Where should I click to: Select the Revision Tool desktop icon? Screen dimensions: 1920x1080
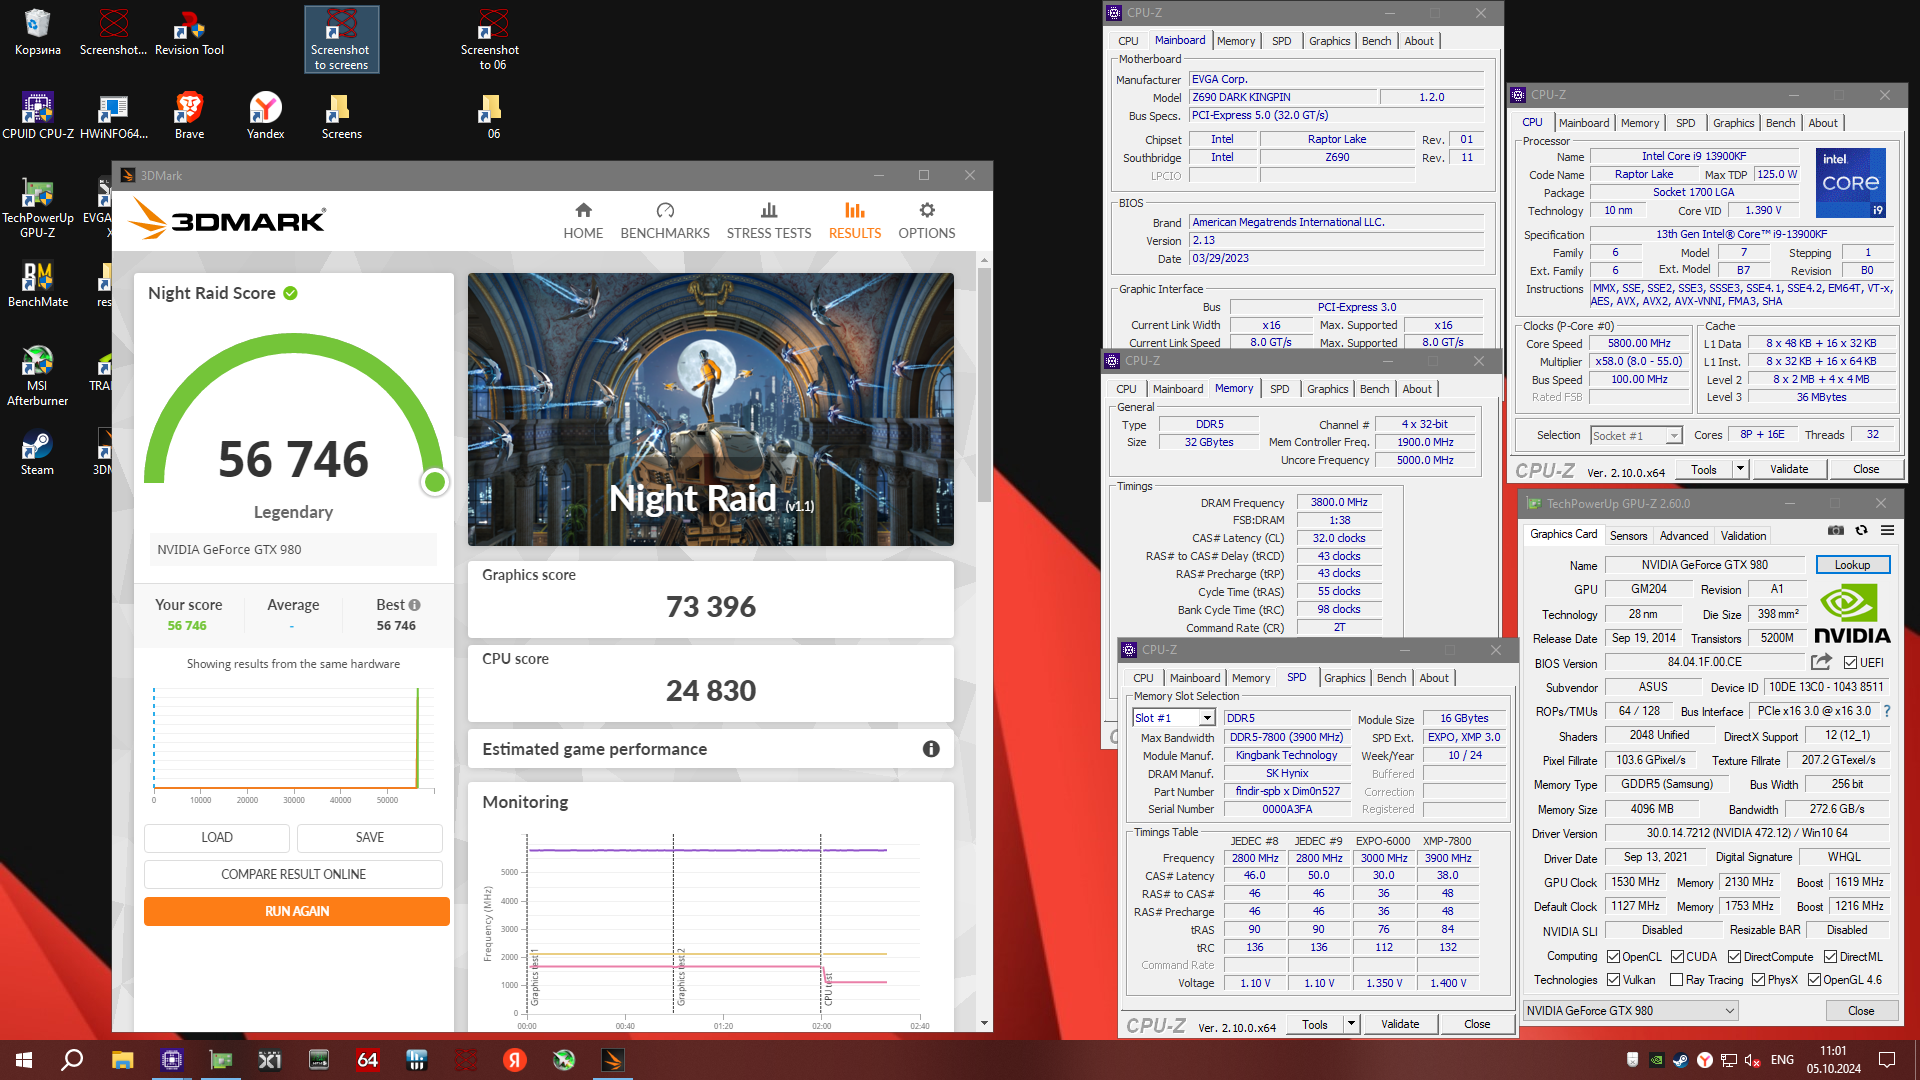(189, 32)
